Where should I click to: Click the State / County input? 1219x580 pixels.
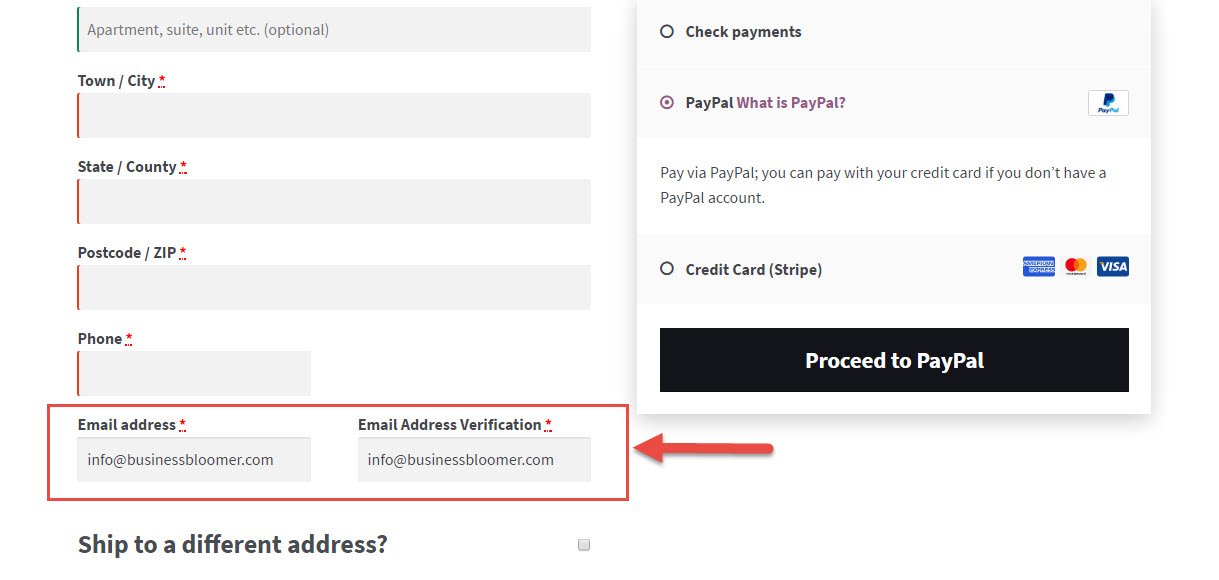click(334, 201)
